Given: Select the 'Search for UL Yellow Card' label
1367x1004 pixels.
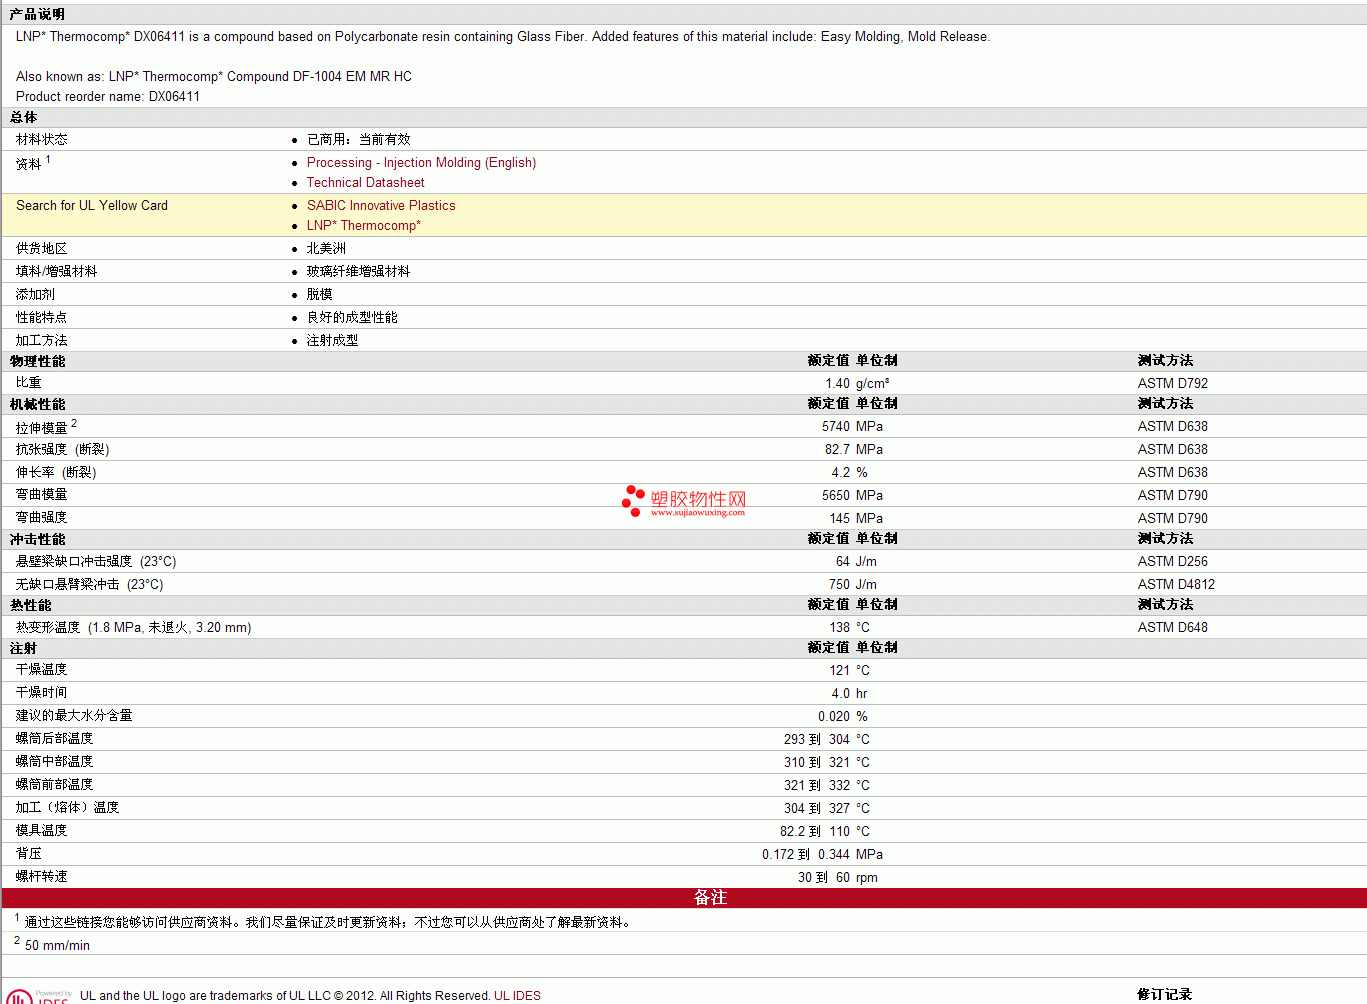Looking at the screenshot, I should tap(92, 206).
